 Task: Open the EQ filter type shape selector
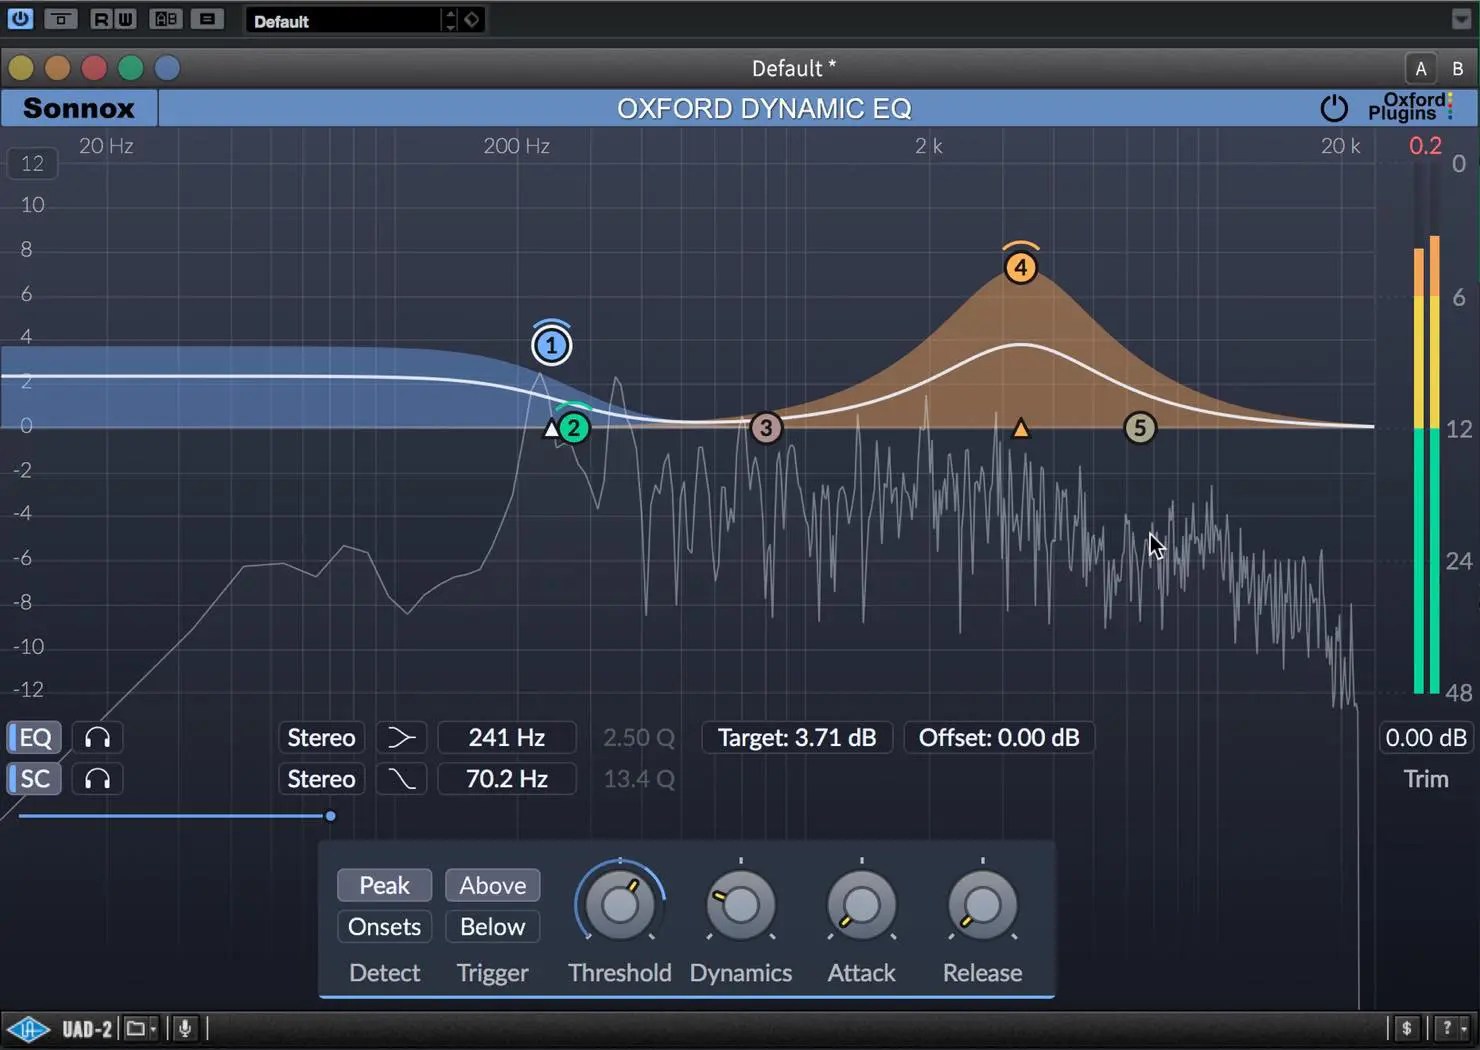(402, 738)
